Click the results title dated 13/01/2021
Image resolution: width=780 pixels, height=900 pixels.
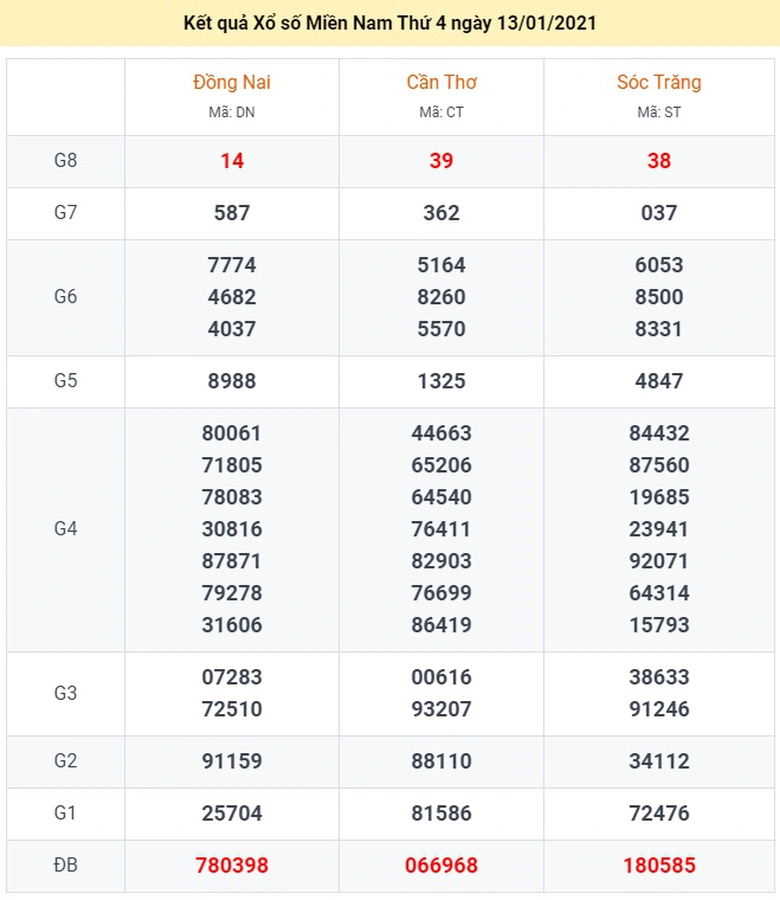coord(390,23)
